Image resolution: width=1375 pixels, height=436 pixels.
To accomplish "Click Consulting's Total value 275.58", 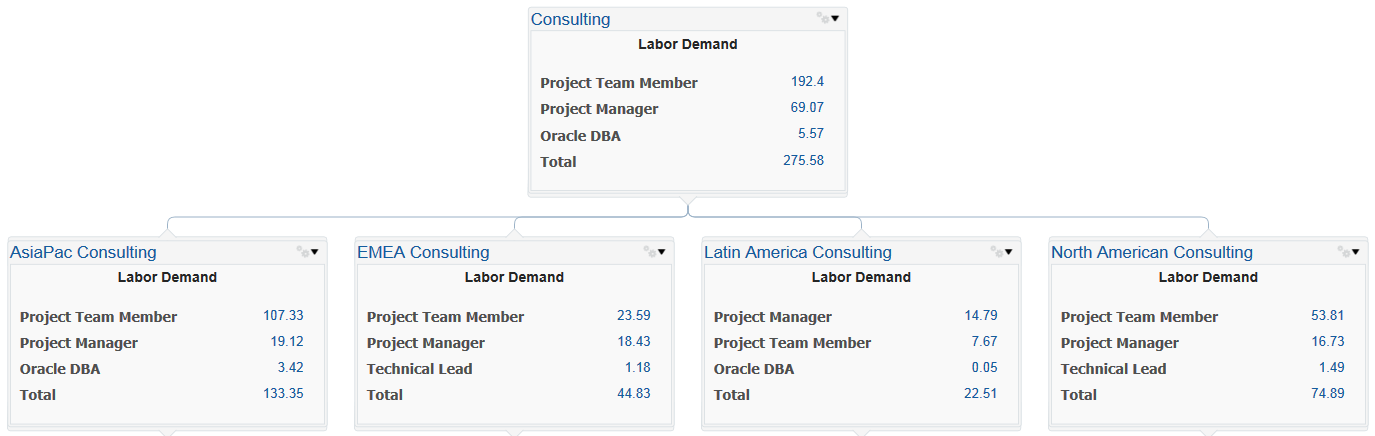I will coord(803,160).
